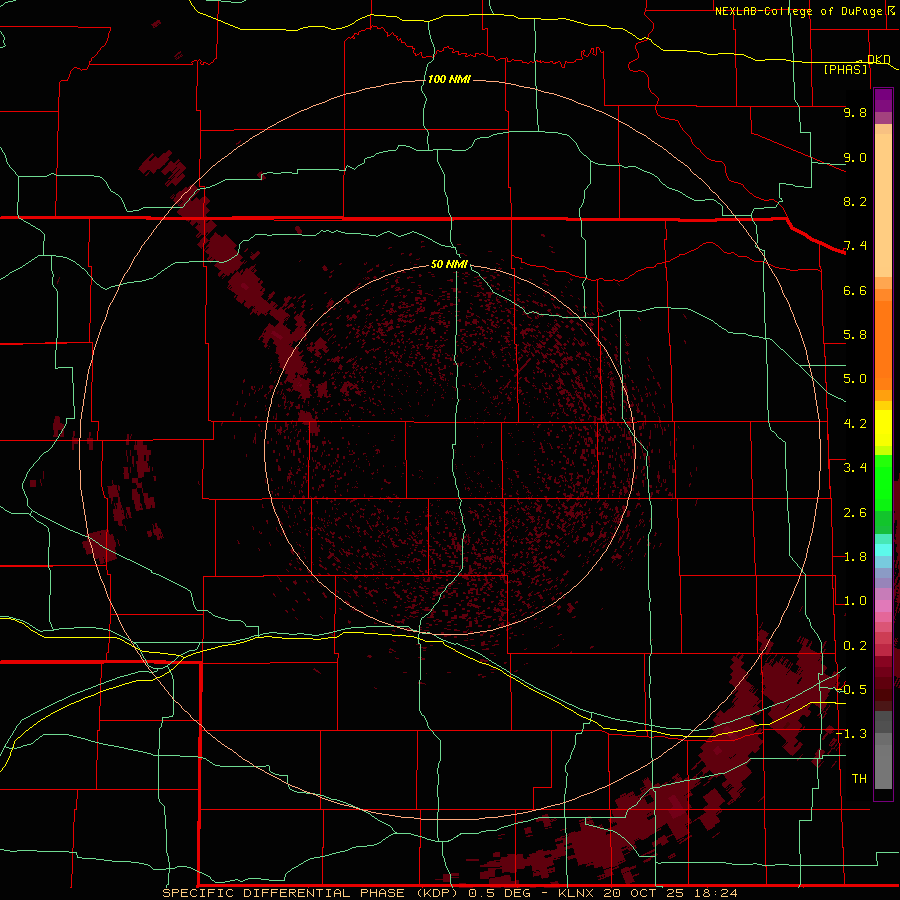Click the 5.0 value on the color scale
The width and height of the screenshot is (900, 900).
855,379
